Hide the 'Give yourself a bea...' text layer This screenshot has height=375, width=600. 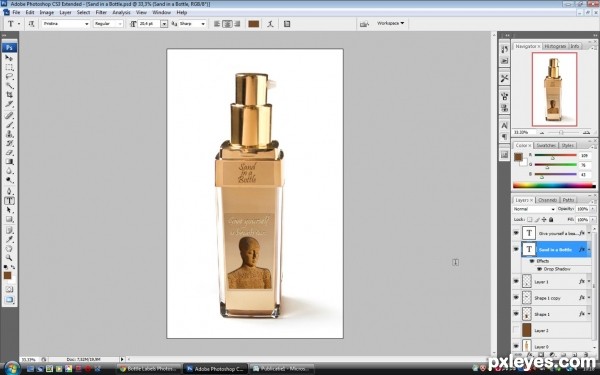tap(516, 233)
